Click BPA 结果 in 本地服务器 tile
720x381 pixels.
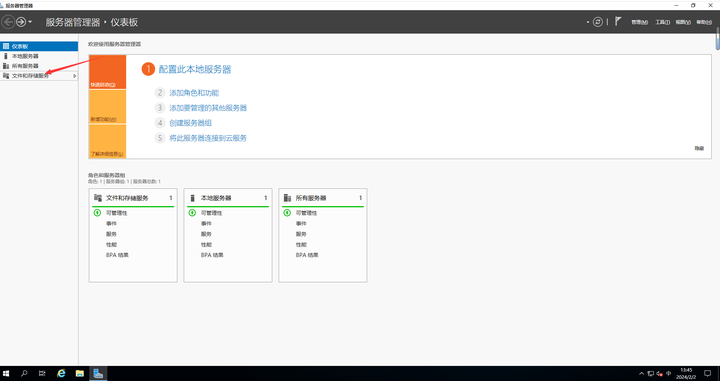212,255
